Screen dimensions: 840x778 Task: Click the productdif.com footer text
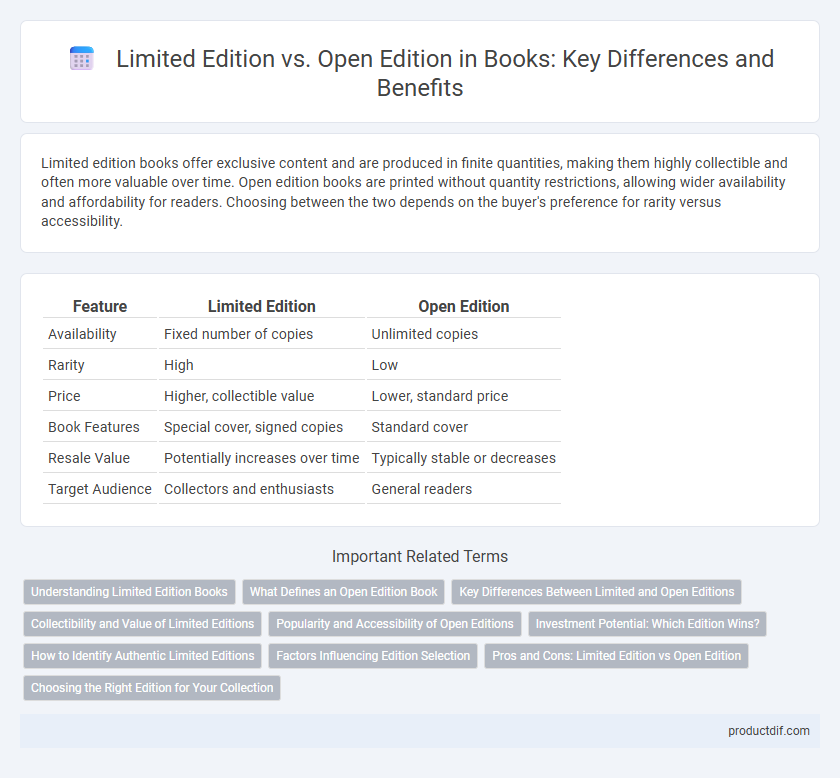point(768,731)
